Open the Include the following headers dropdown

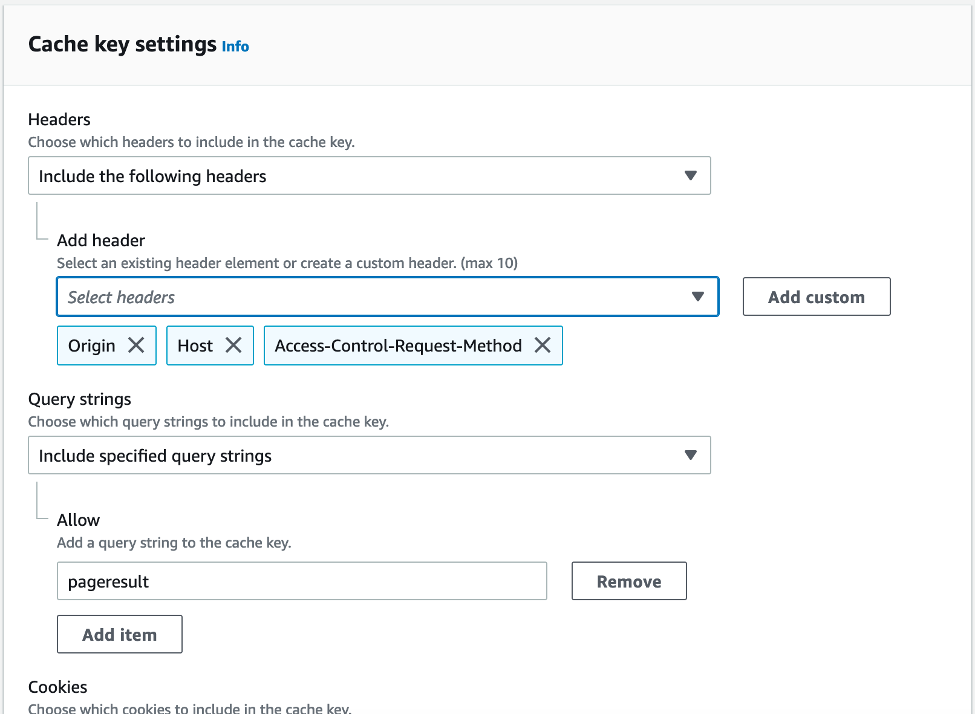tap(370, 175)
